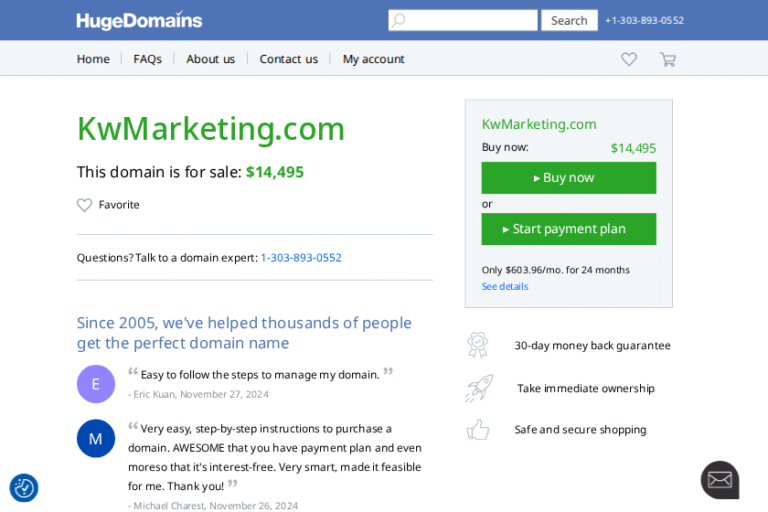Expand payment plan See details
Screen dimensions: 768x512
(505, 287)
